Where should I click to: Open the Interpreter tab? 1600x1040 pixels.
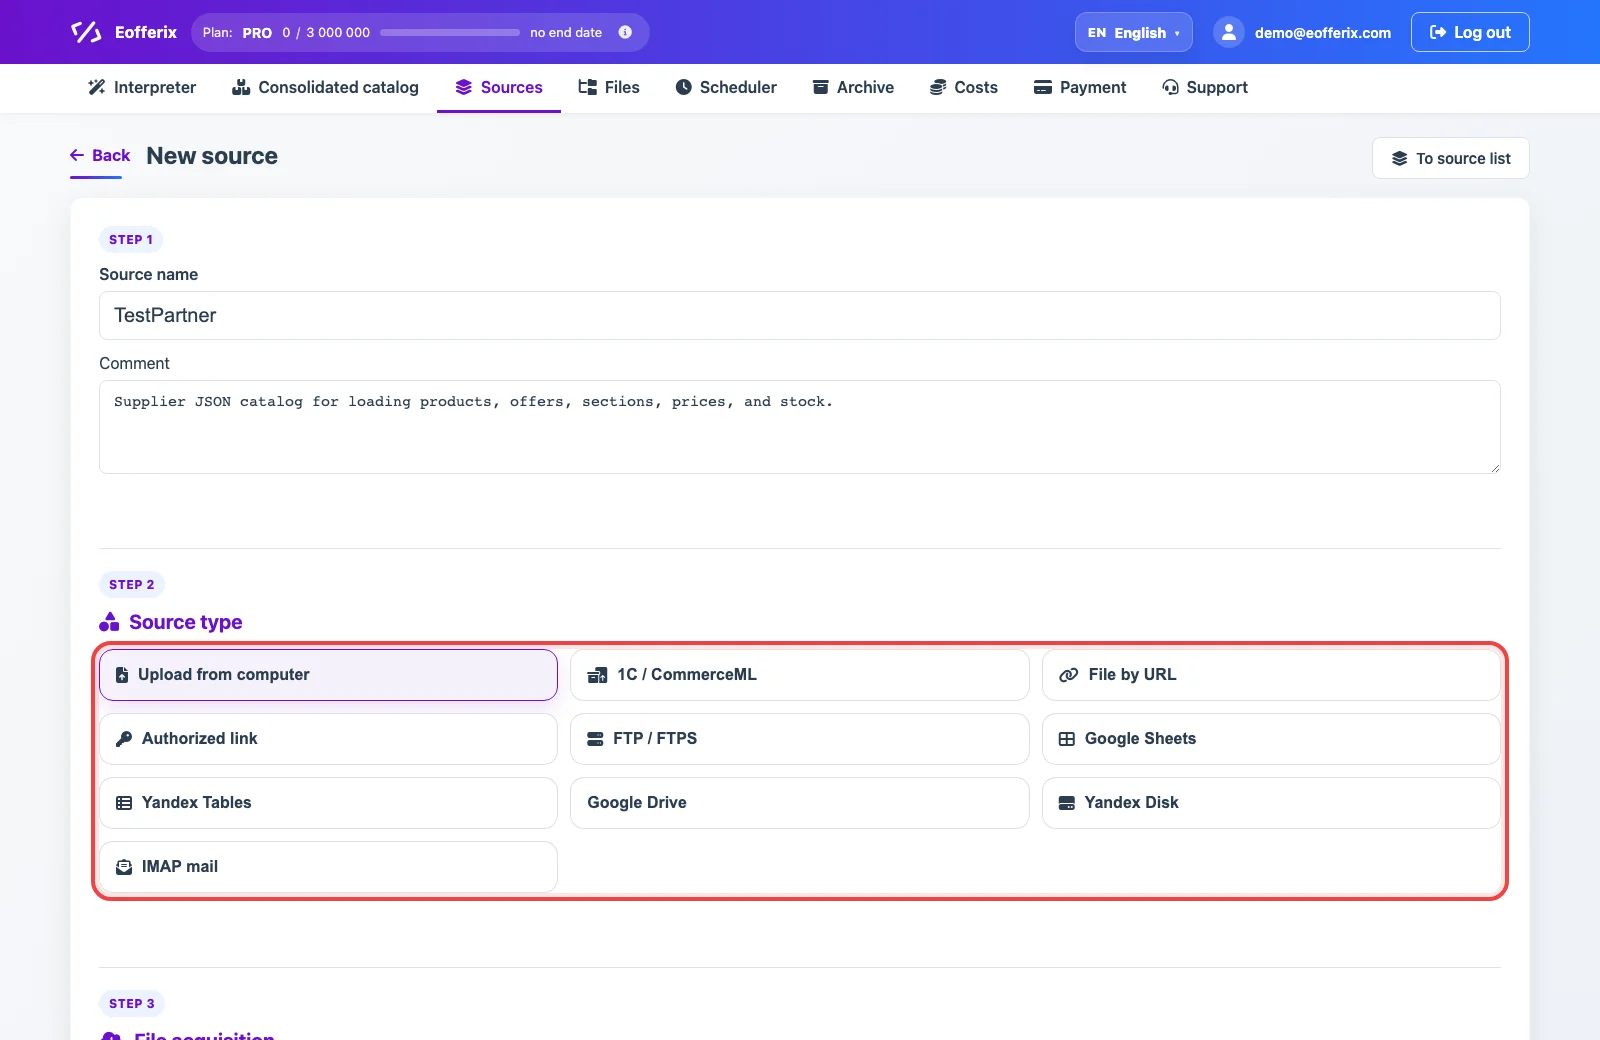[x=142, y=87]
